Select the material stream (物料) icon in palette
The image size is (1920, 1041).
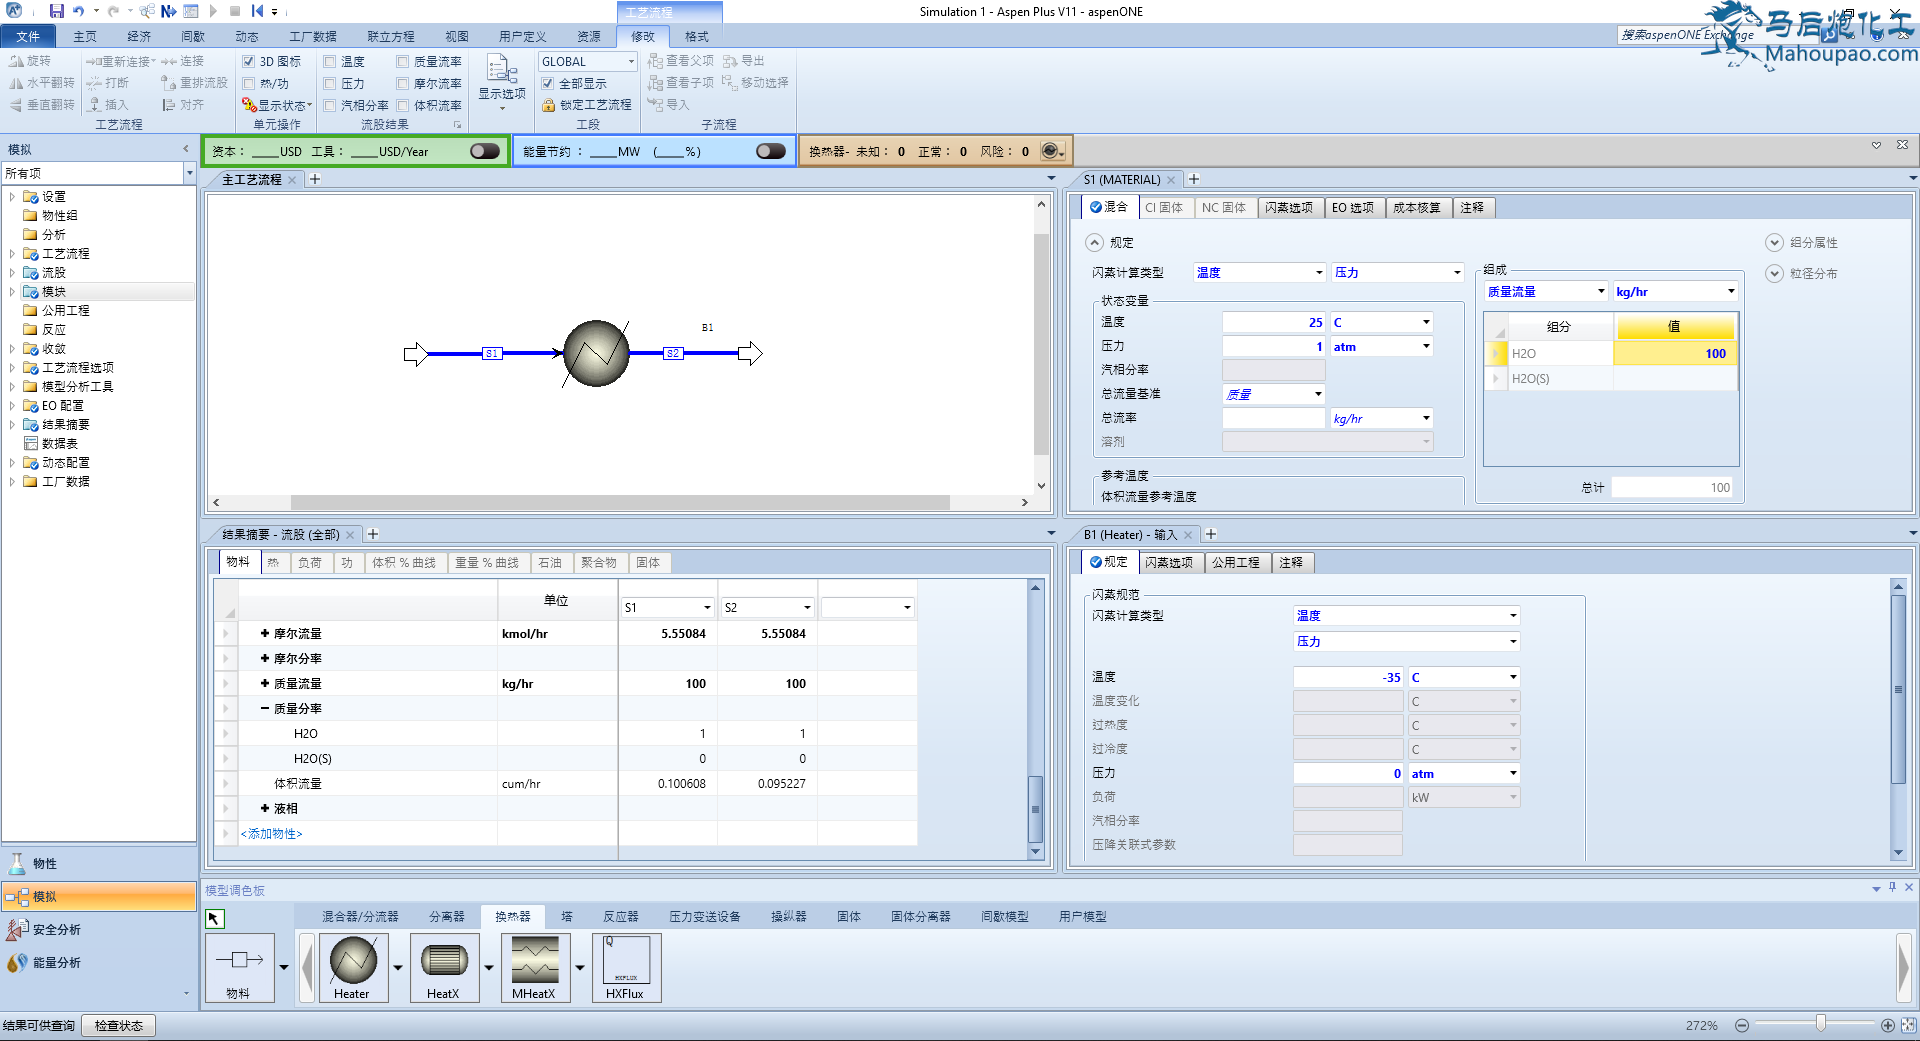point(240,967)
